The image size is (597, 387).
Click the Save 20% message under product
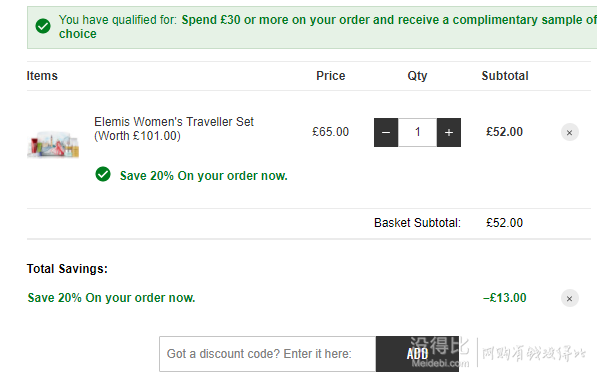pyautogui.click(x=203, y=176)
